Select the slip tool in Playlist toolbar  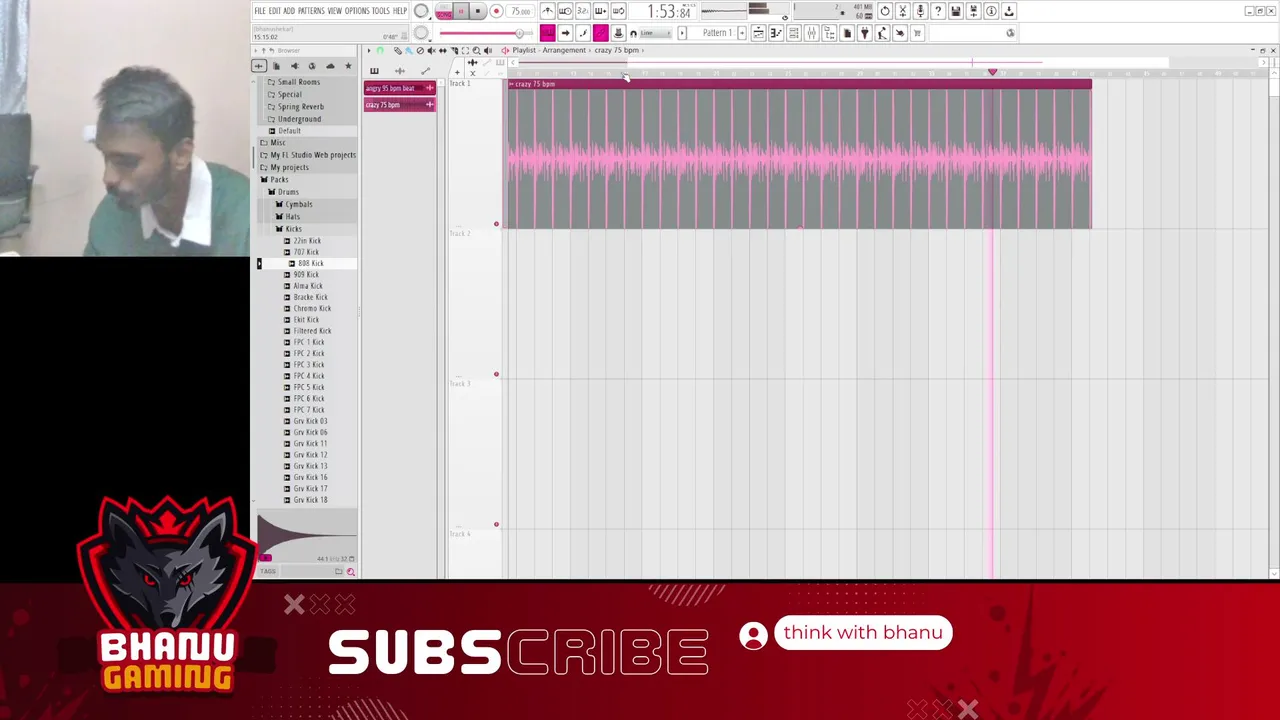coord(442,50)
